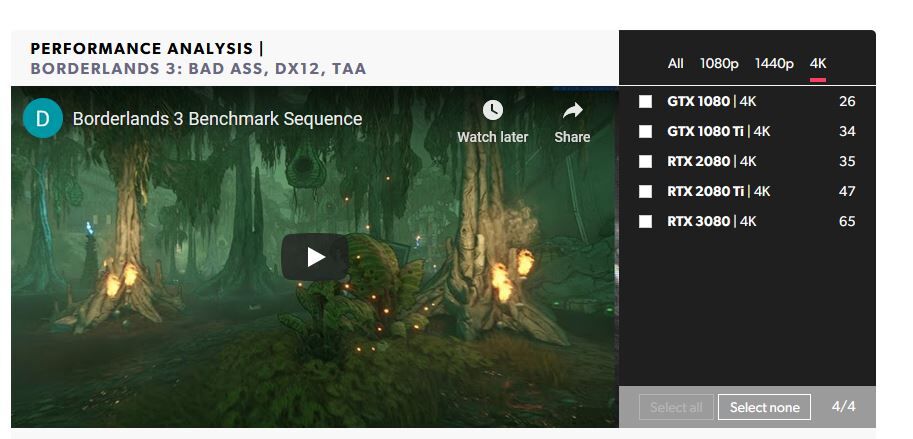Switch to the 1440p tab
The image size is (913, 439).
774,63
